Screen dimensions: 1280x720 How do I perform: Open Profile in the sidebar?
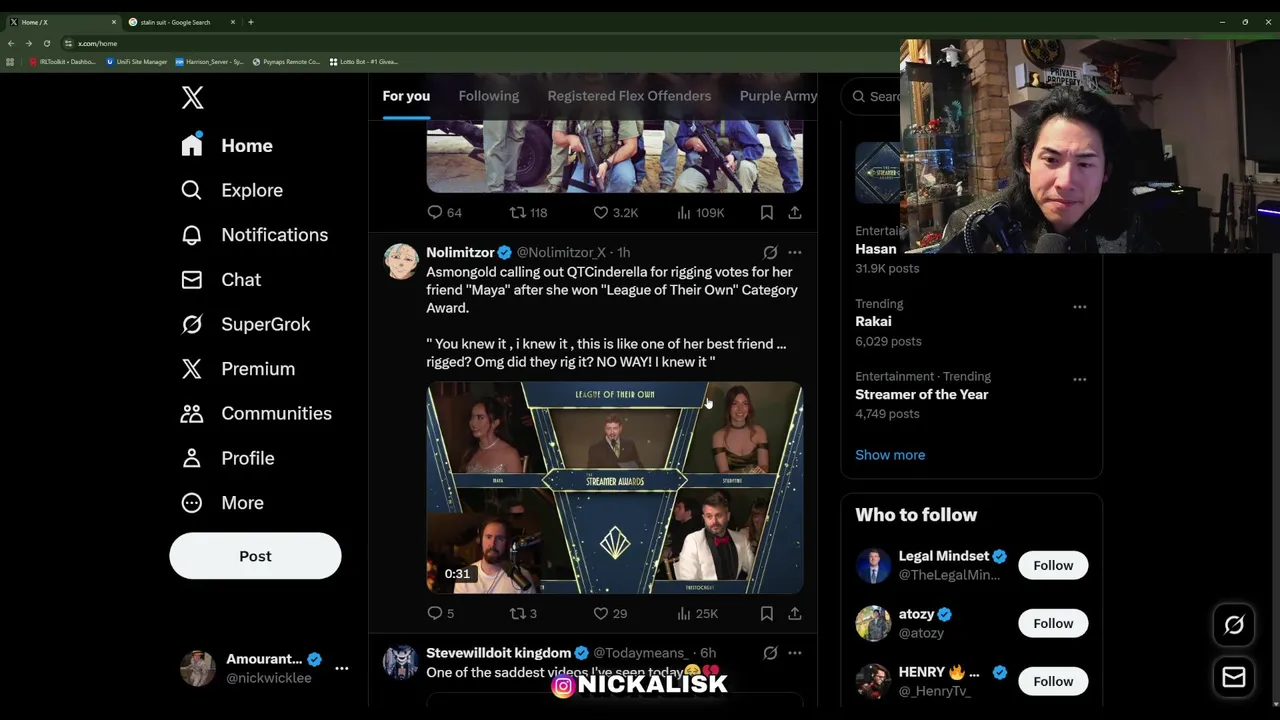point(228,458)
